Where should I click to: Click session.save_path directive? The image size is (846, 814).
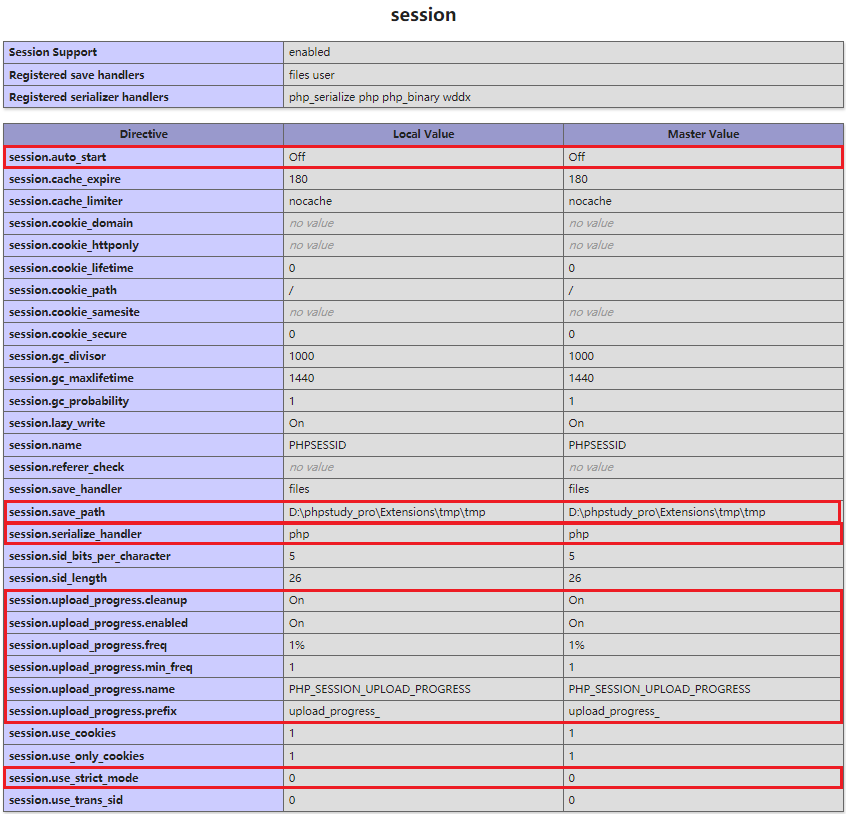click(x=57, y=512)
